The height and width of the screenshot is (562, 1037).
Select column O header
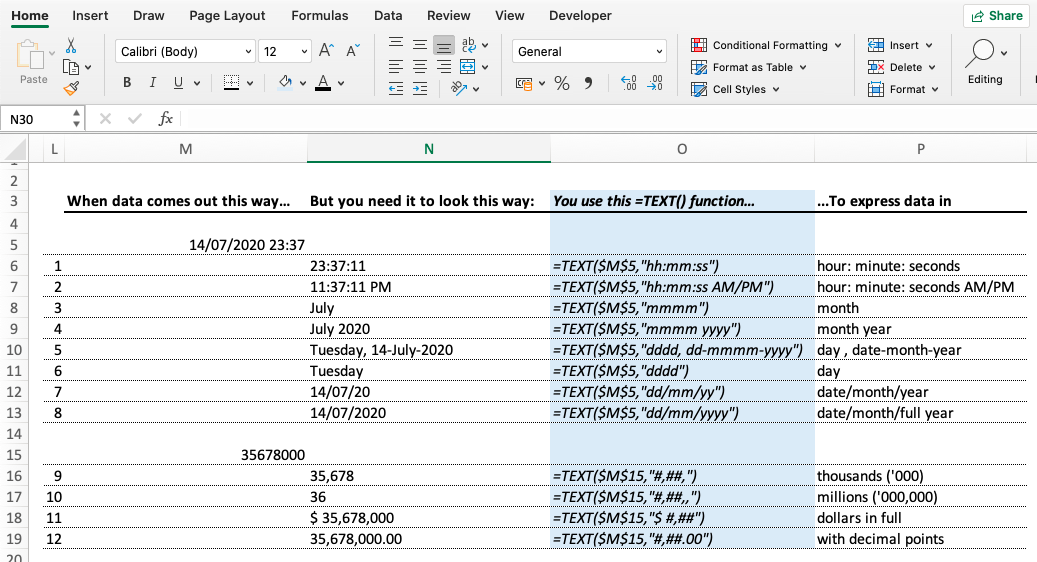tap(682, 149)
